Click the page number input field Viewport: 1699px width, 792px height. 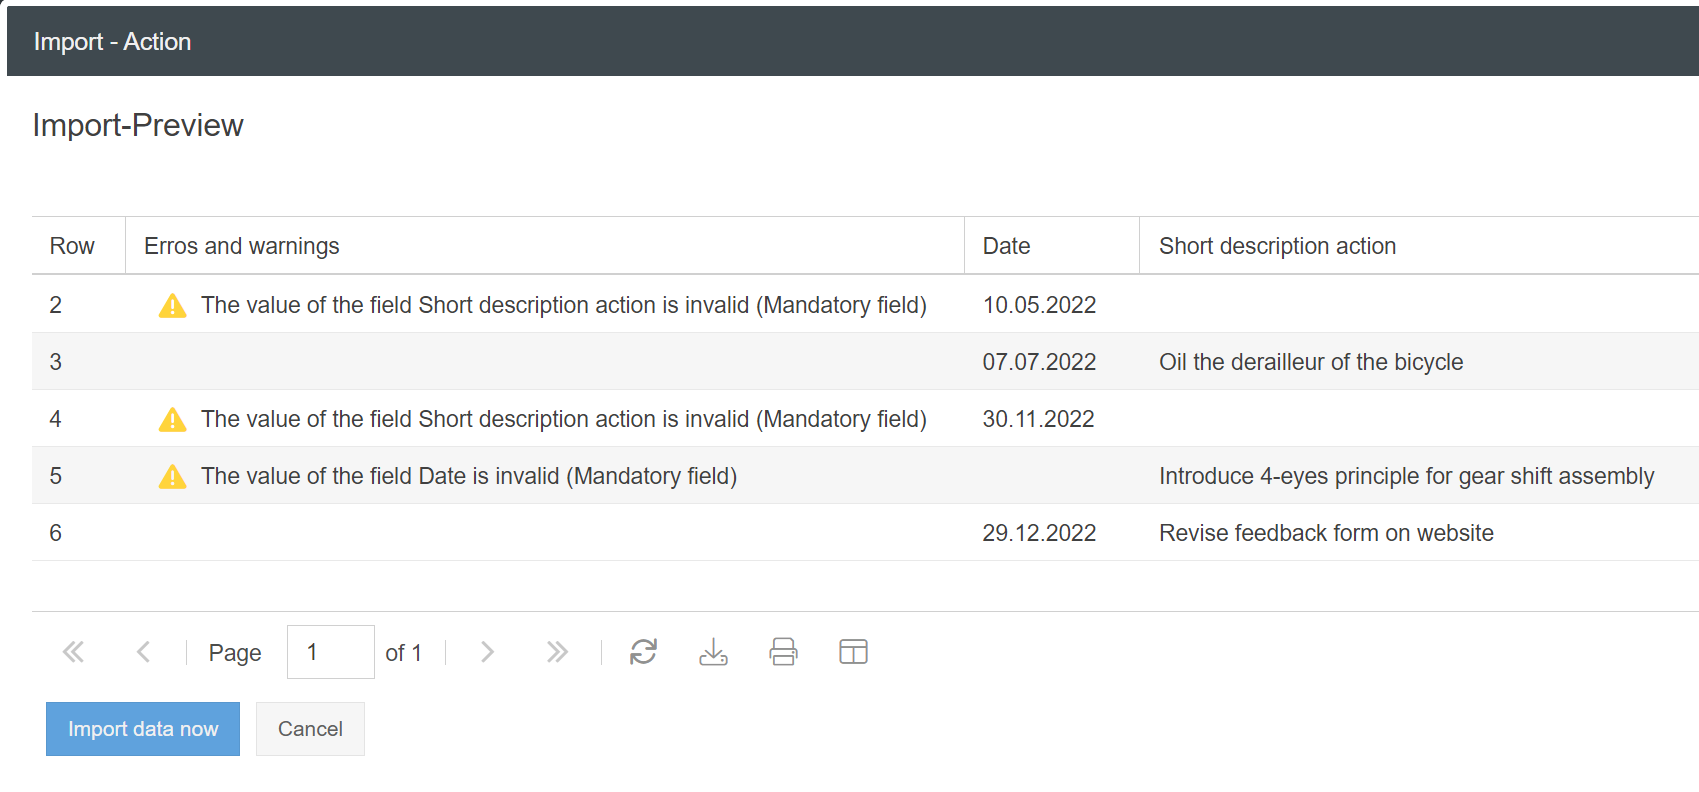pos(330,652)
